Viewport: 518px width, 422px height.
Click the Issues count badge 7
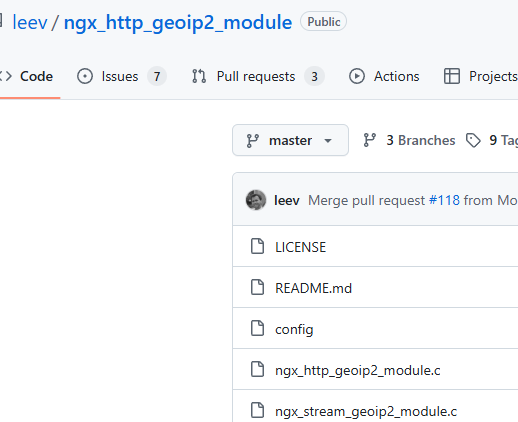point(157,76)
